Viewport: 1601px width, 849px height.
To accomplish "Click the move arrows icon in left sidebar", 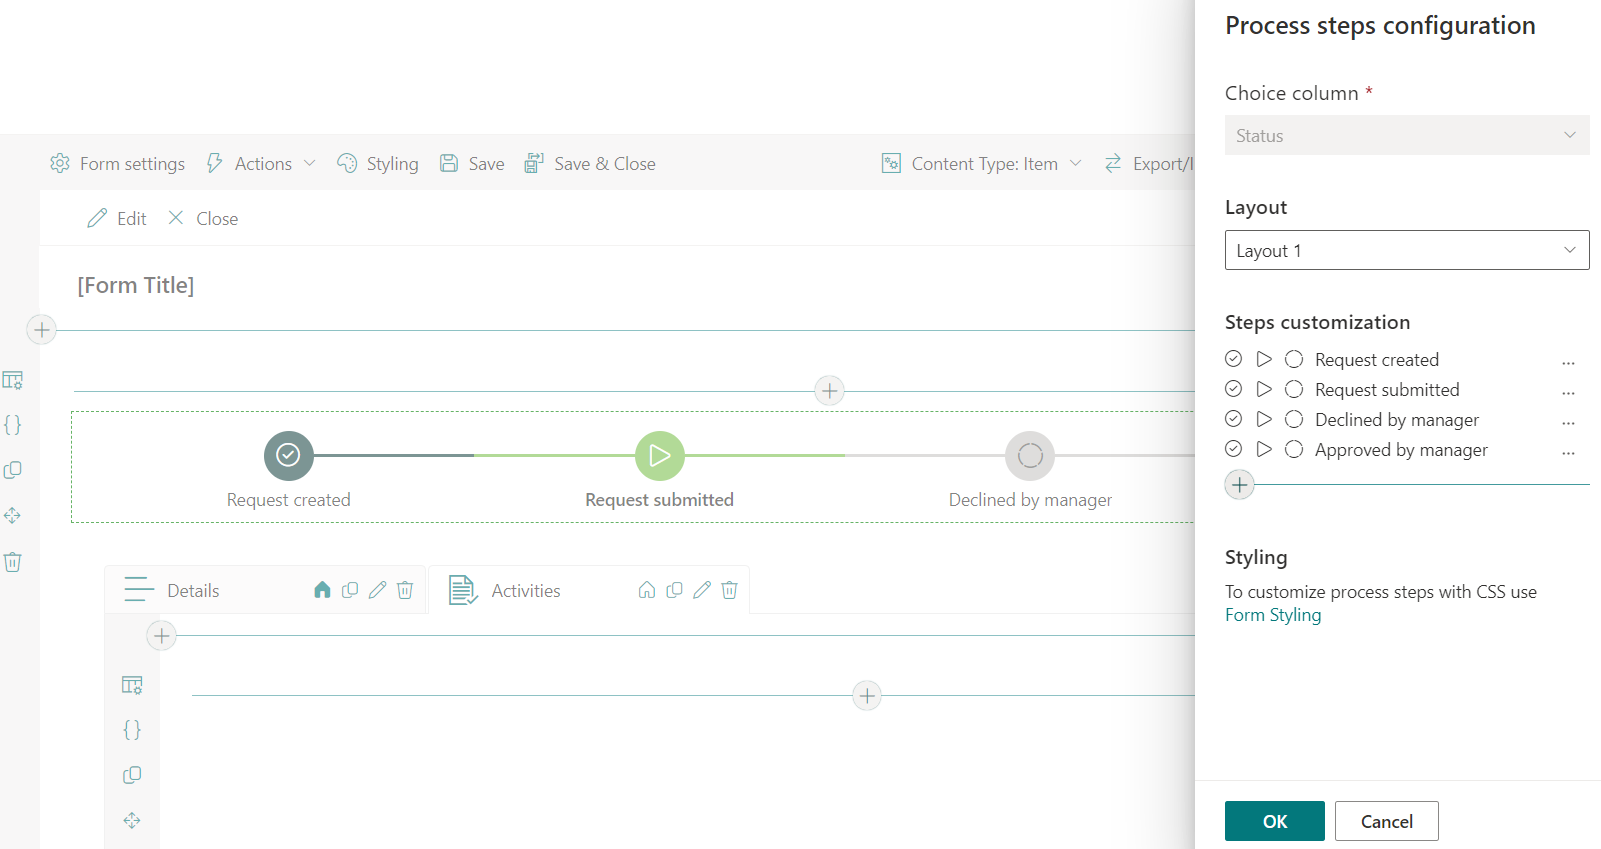I will 13,516.
